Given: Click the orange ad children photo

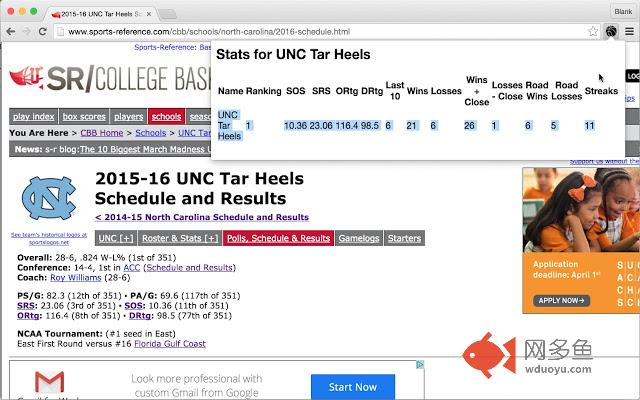Looking at the screenshot, I should [x=581, y=210].
